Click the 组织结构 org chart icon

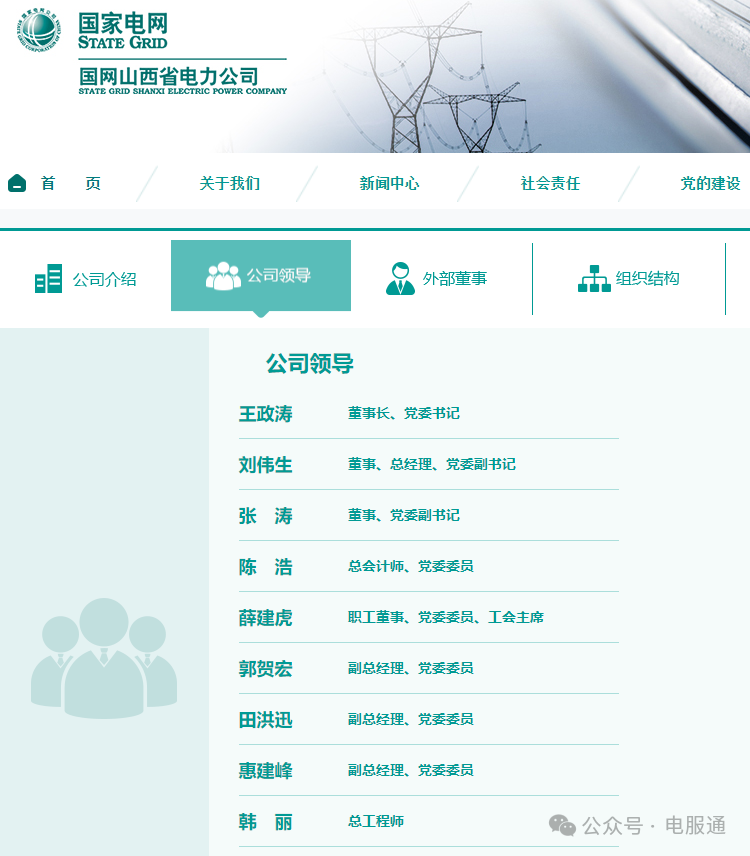pyautogui.click(x=594, y=278)
